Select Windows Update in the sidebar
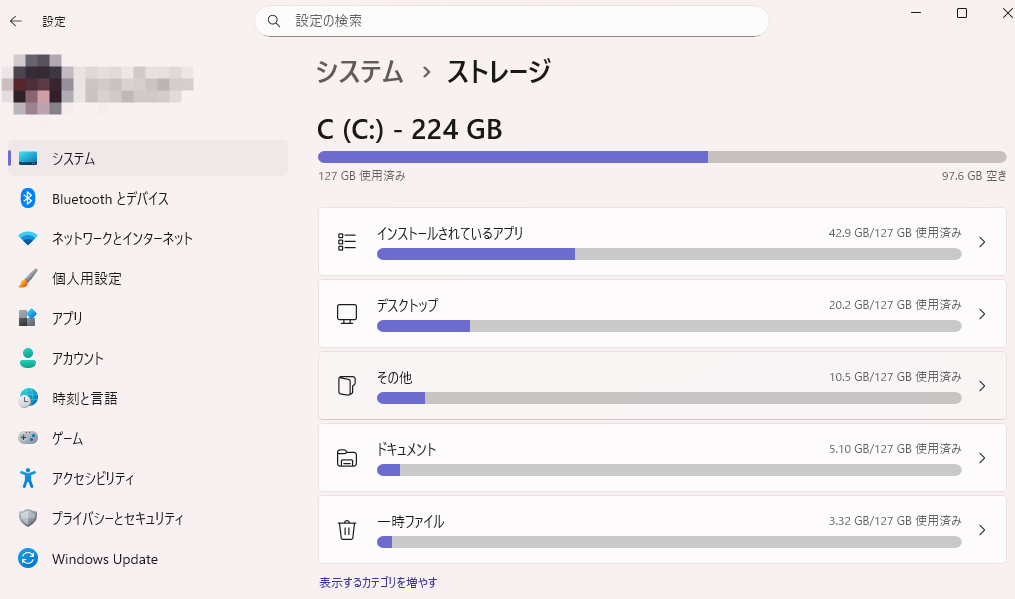Screen dimensions: 1015x599 (x=103, y=559)
